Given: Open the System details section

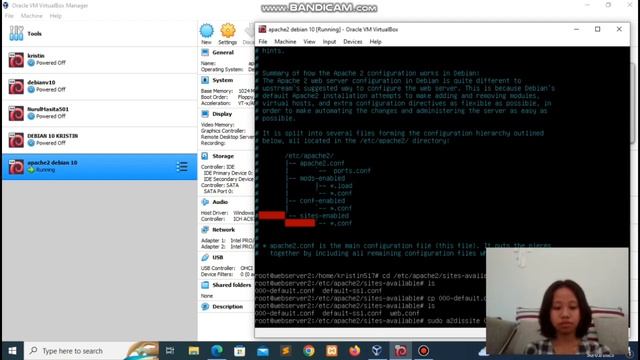Looking at the screenshot, I should coord(222,80).
